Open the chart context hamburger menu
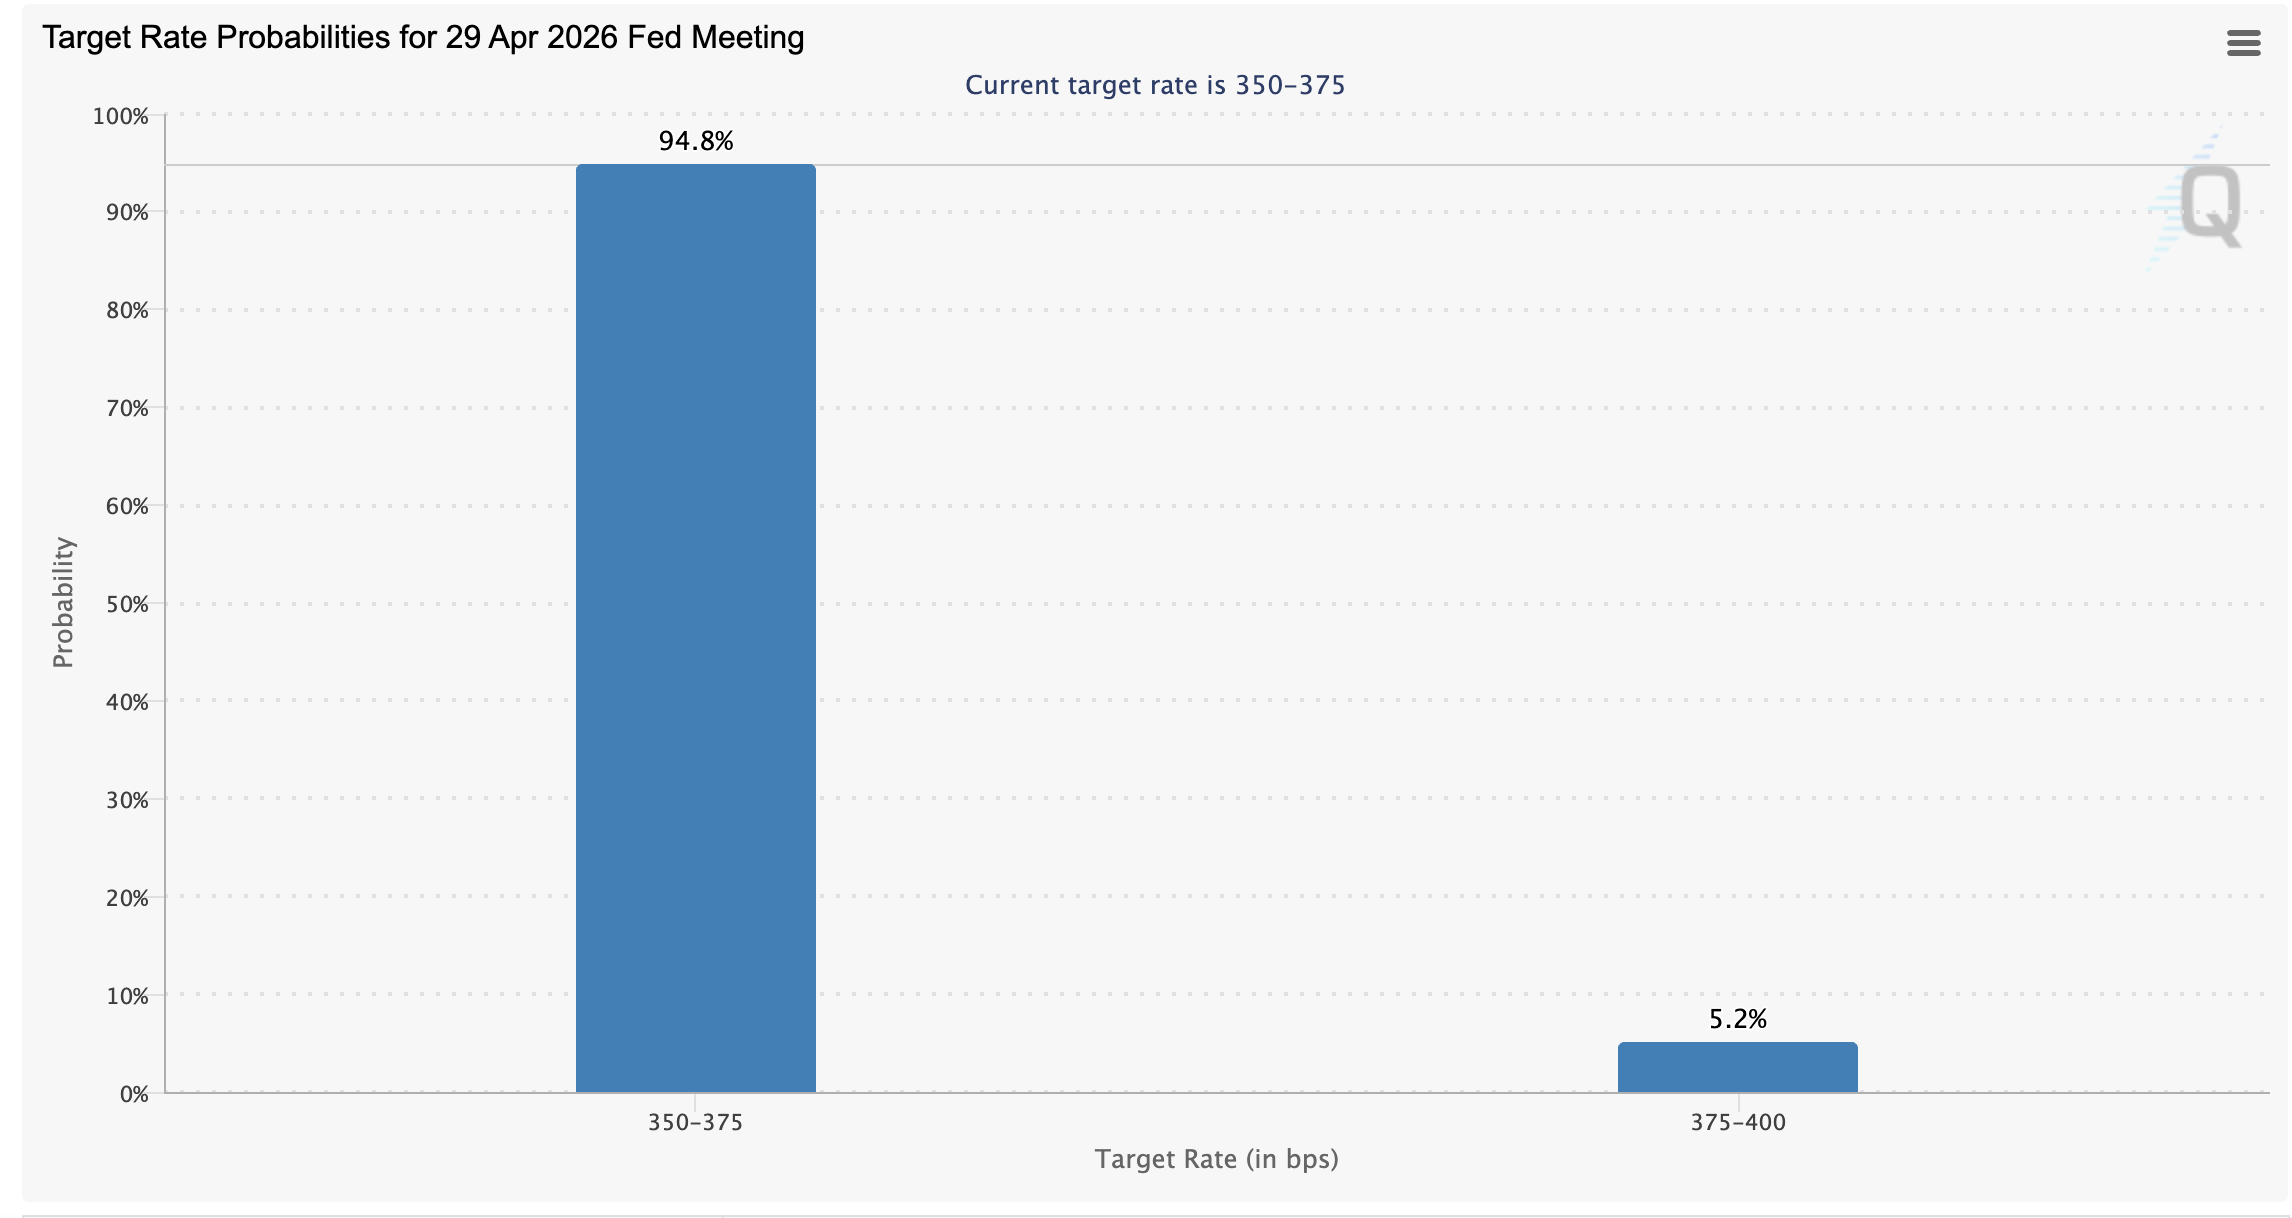 click(x=2243, y=43)
